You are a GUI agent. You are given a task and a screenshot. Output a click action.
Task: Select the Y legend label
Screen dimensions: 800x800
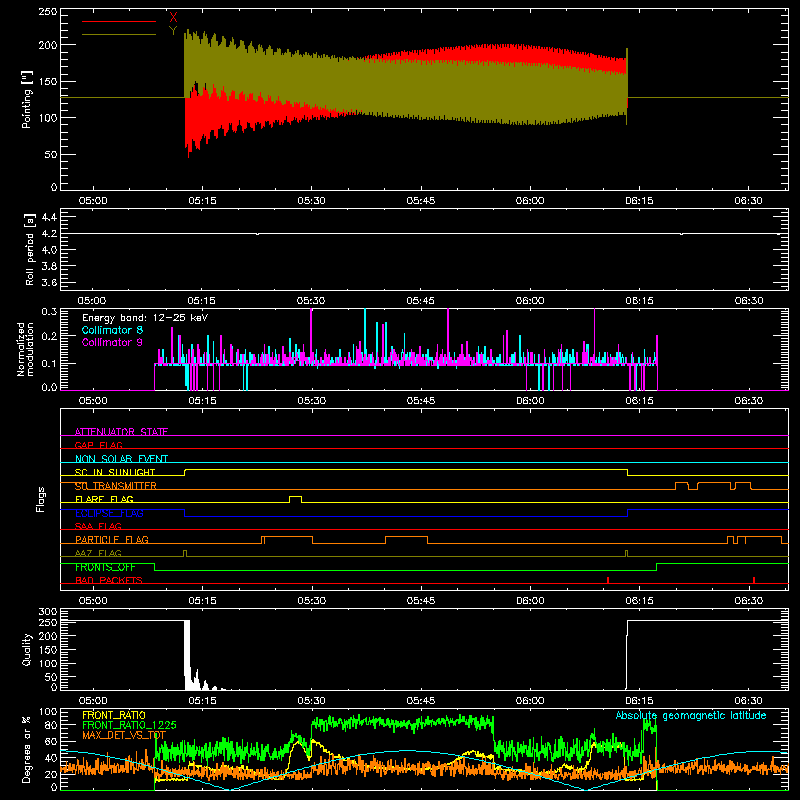(x=173, y=31)
